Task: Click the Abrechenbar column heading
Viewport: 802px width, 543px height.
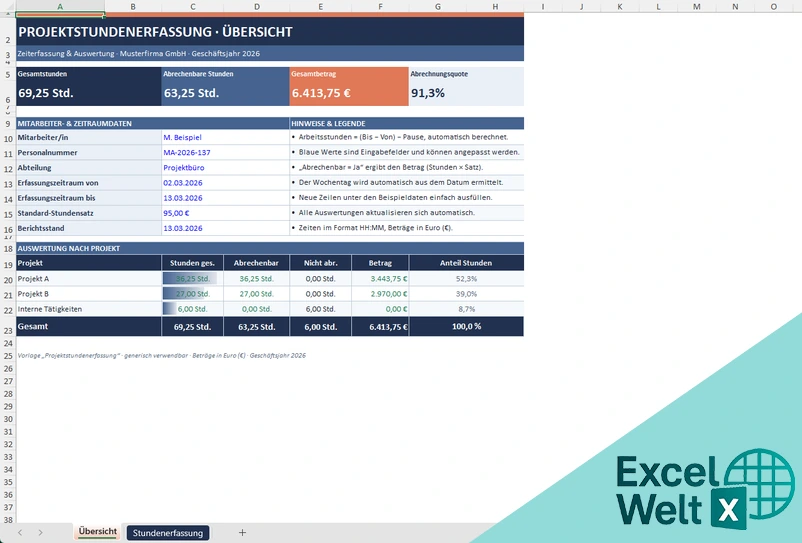Action: coord(256,263)
